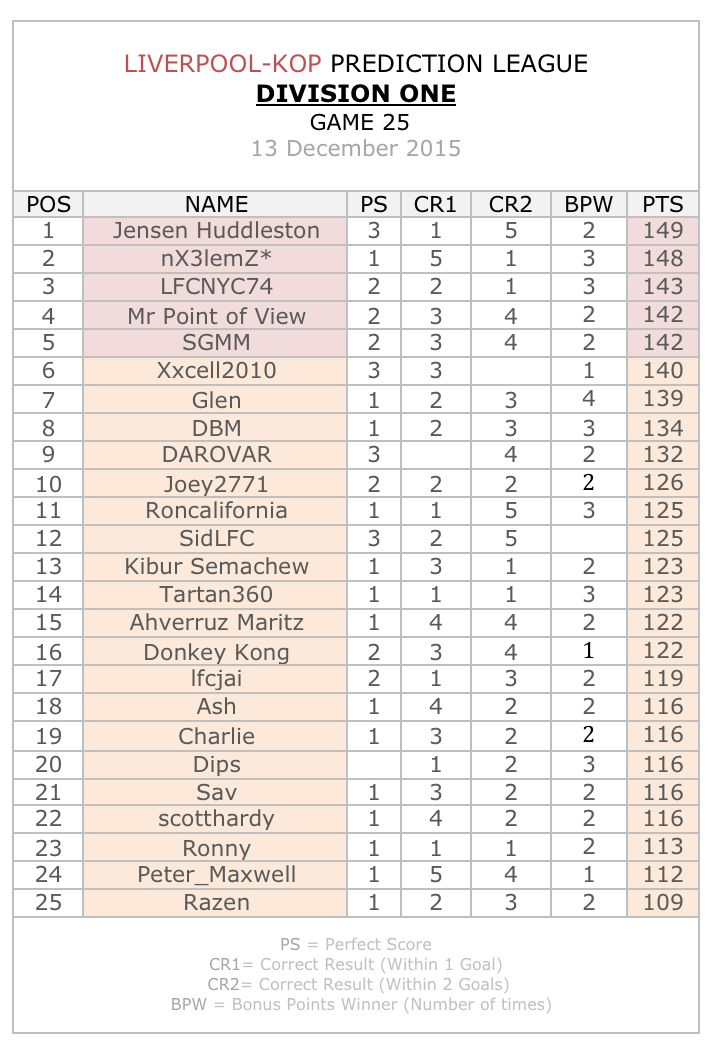Click the CR1 column header
The image size is (718, 1058).
click(435, 204)
